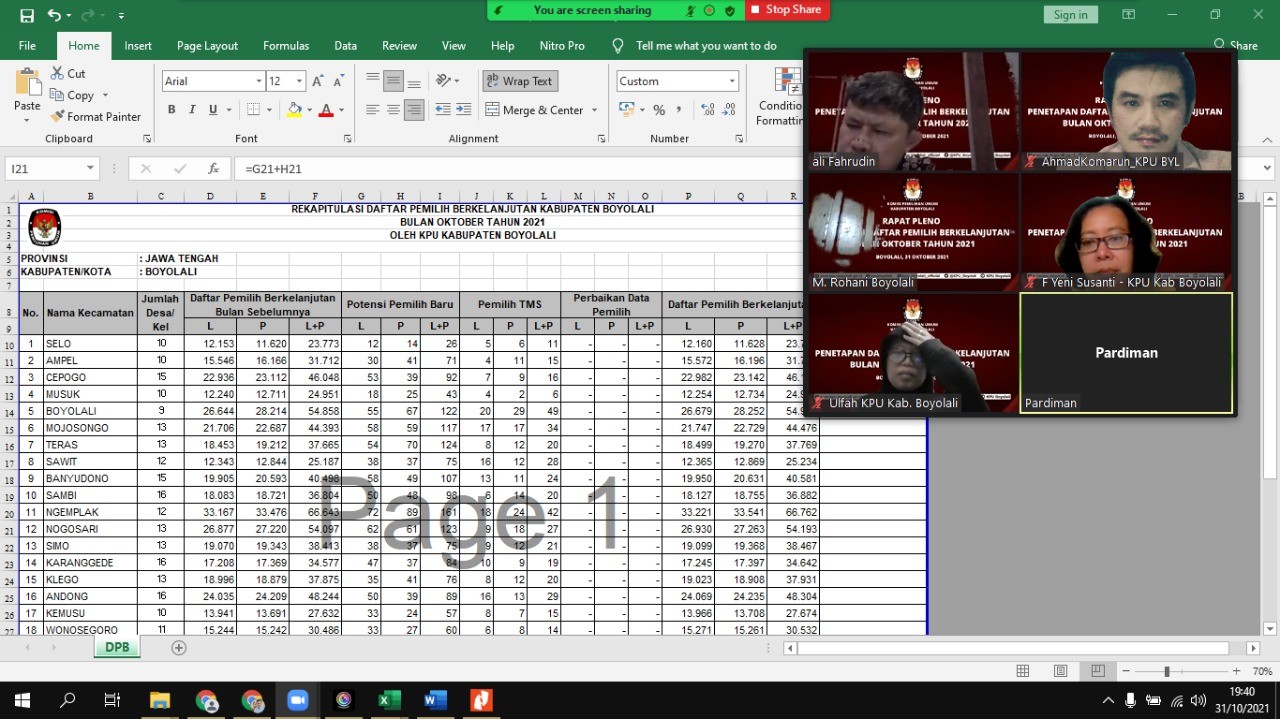The image size is (1280, 719).
Task: Open the font name dropdown showing Arial
Action: [x=258, y=82]
